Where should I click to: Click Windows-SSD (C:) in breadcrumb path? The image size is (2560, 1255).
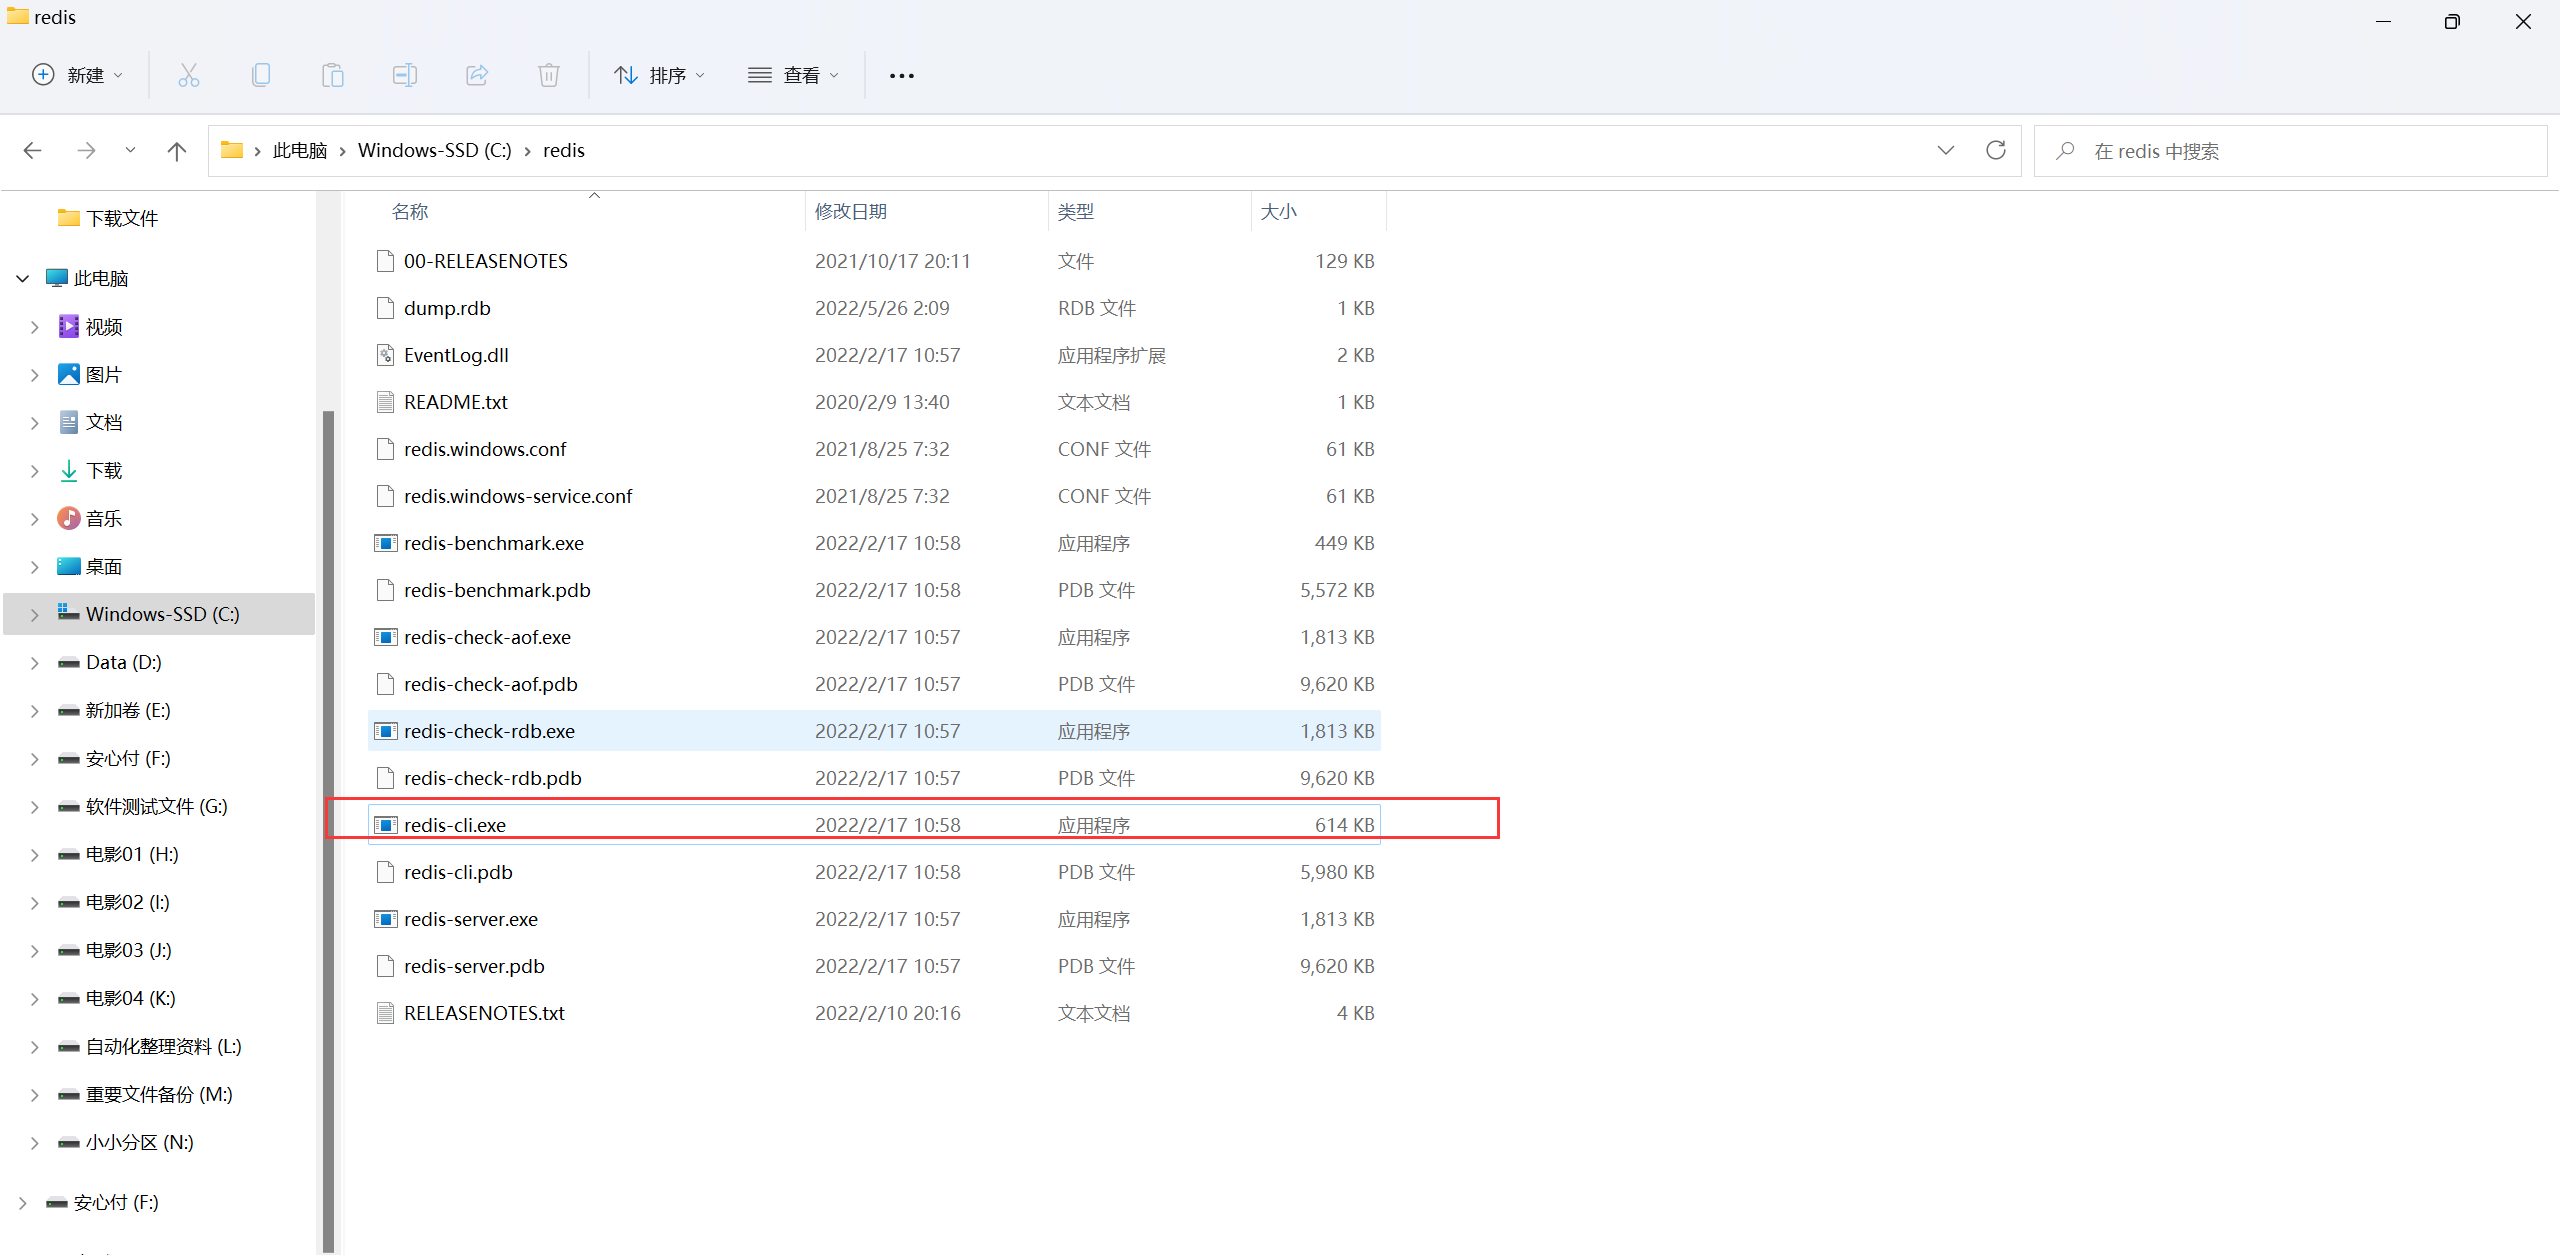(x=434, y=150)
